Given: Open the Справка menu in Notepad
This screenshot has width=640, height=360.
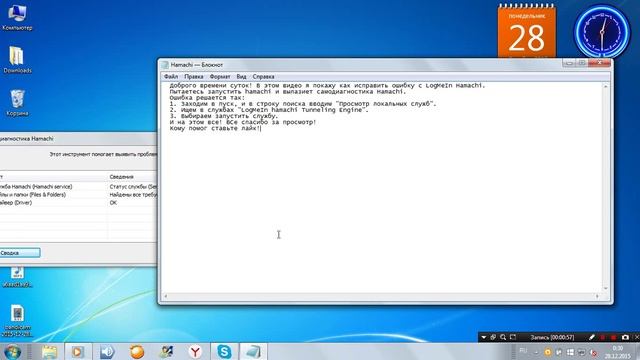Looking at the screenshot, I should pos(263,76).
